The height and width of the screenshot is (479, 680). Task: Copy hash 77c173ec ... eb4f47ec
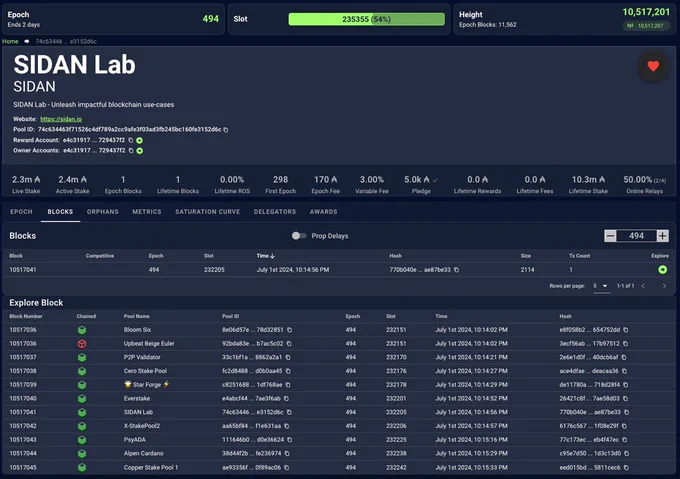624,440
